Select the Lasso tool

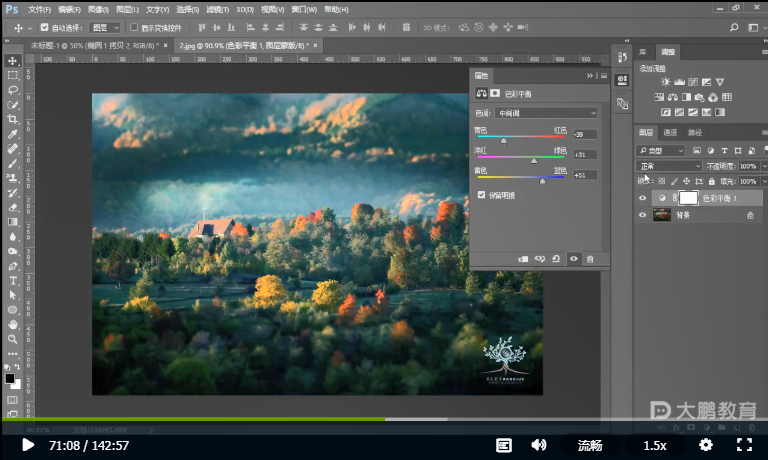tap(13, 90)
